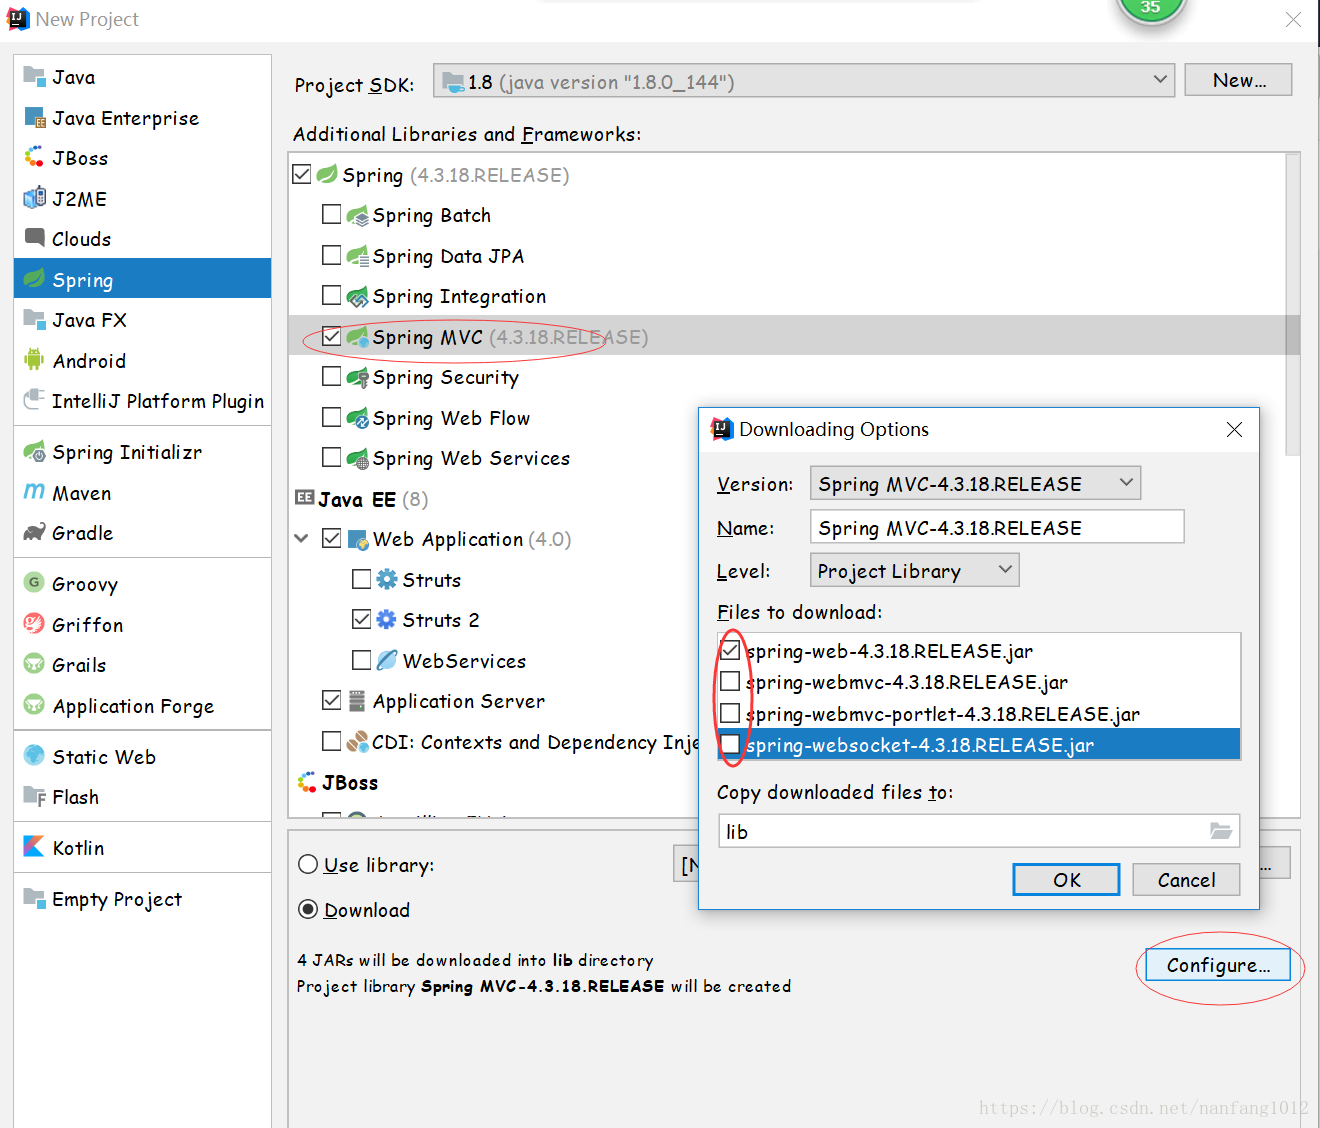Image resolution: width=1320 pixels, height=1128 pixels.
Task: Select the Download radio button
Action: tap(308, 909)
